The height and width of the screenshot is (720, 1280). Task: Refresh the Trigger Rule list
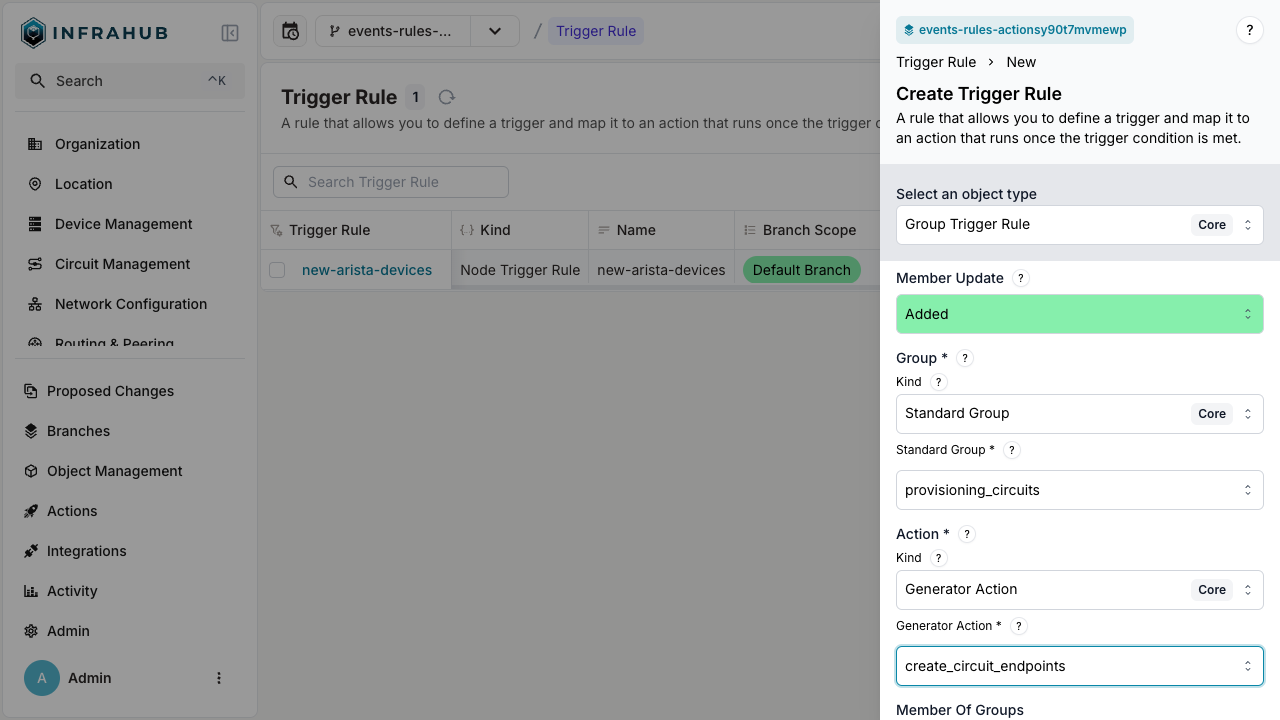coord(446,97)
